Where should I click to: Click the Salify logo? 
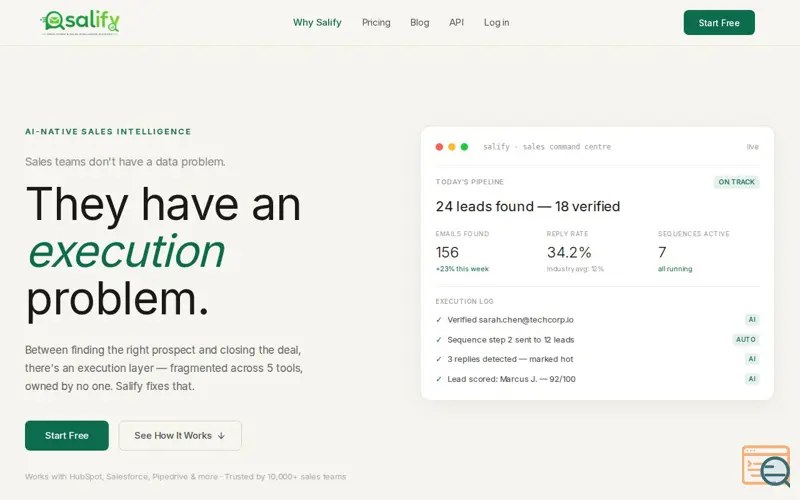click(x=80, y=22)
